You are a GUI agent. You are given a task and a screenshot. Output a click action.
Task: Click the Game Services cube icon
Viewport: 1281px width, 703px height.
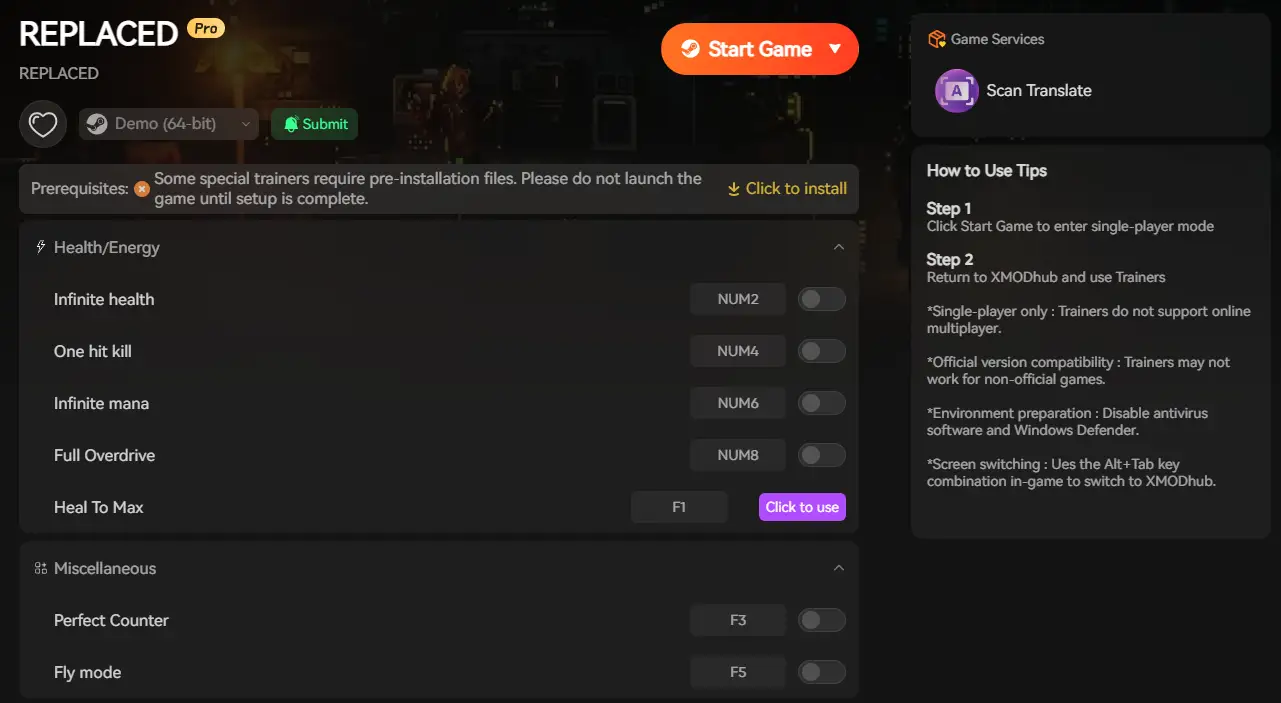(x=937, y=39)
